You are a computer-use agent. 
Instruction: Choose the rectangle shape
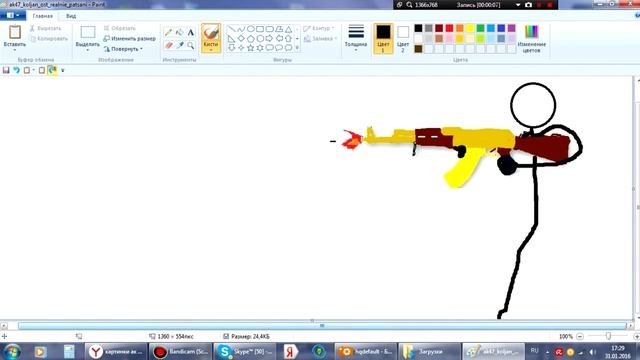coord(260,29)
